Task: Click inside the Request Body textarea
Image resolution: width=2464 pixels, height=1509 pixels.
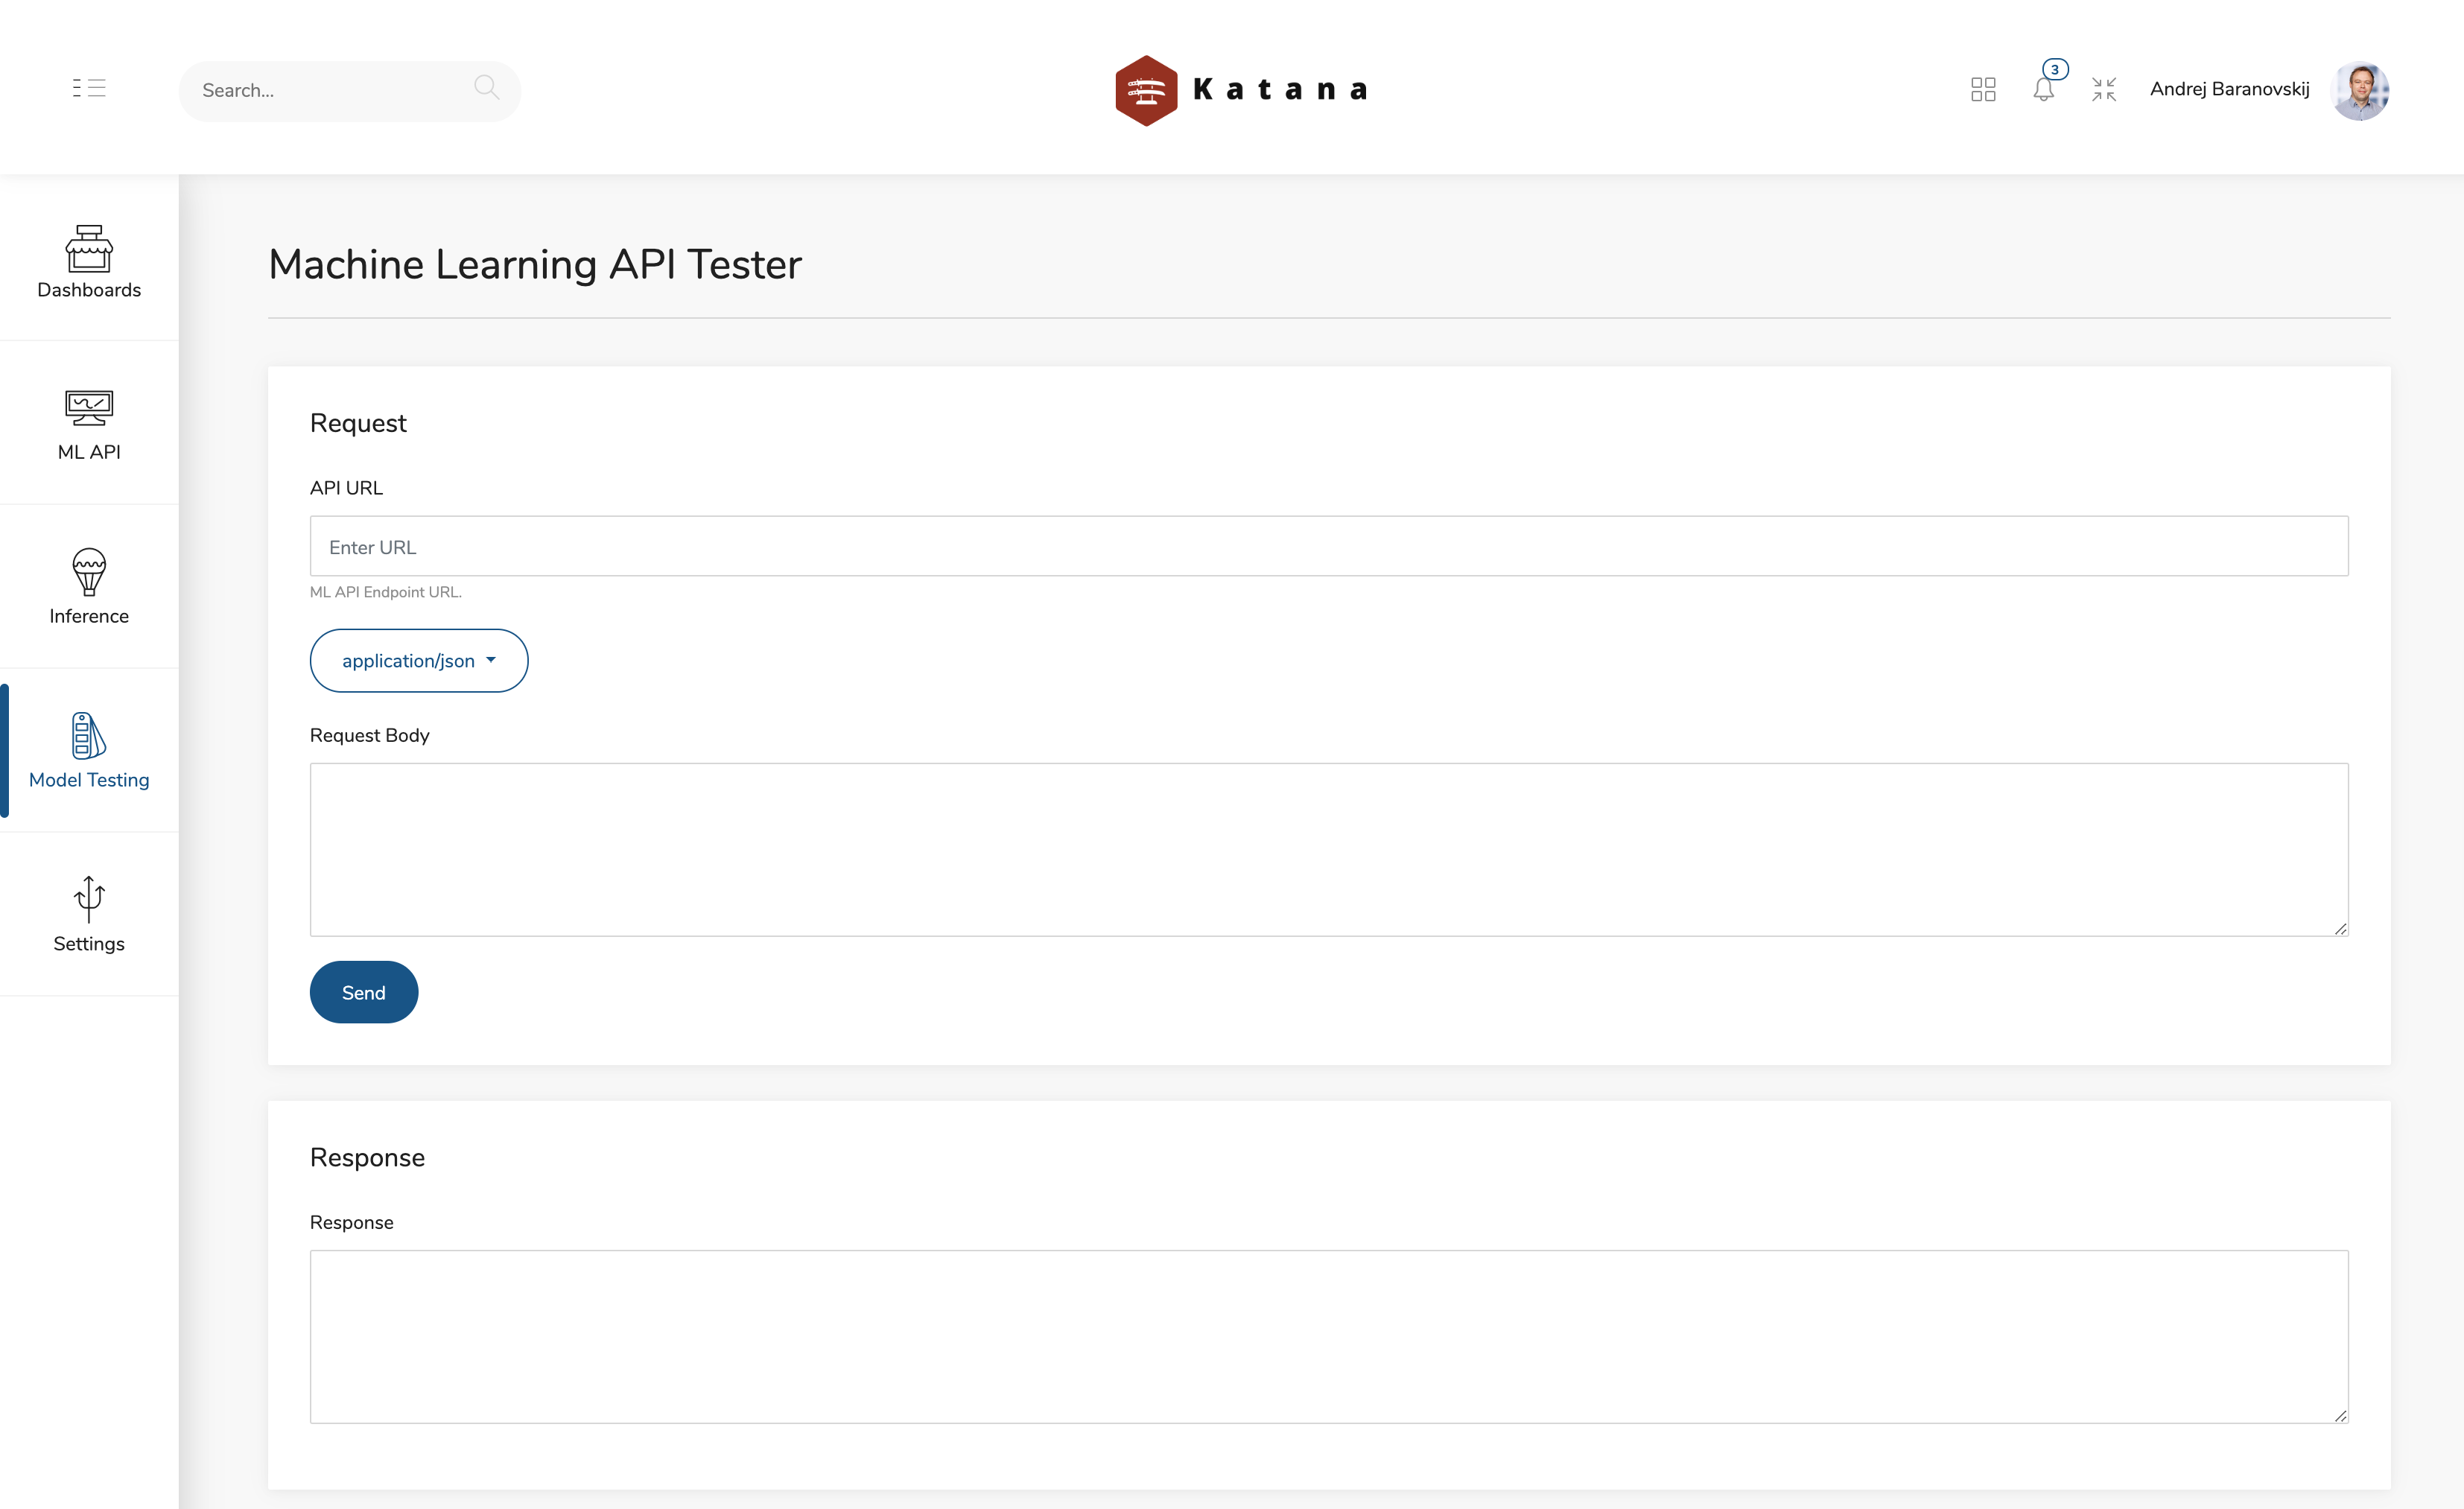Action: tap(1328, 850)
